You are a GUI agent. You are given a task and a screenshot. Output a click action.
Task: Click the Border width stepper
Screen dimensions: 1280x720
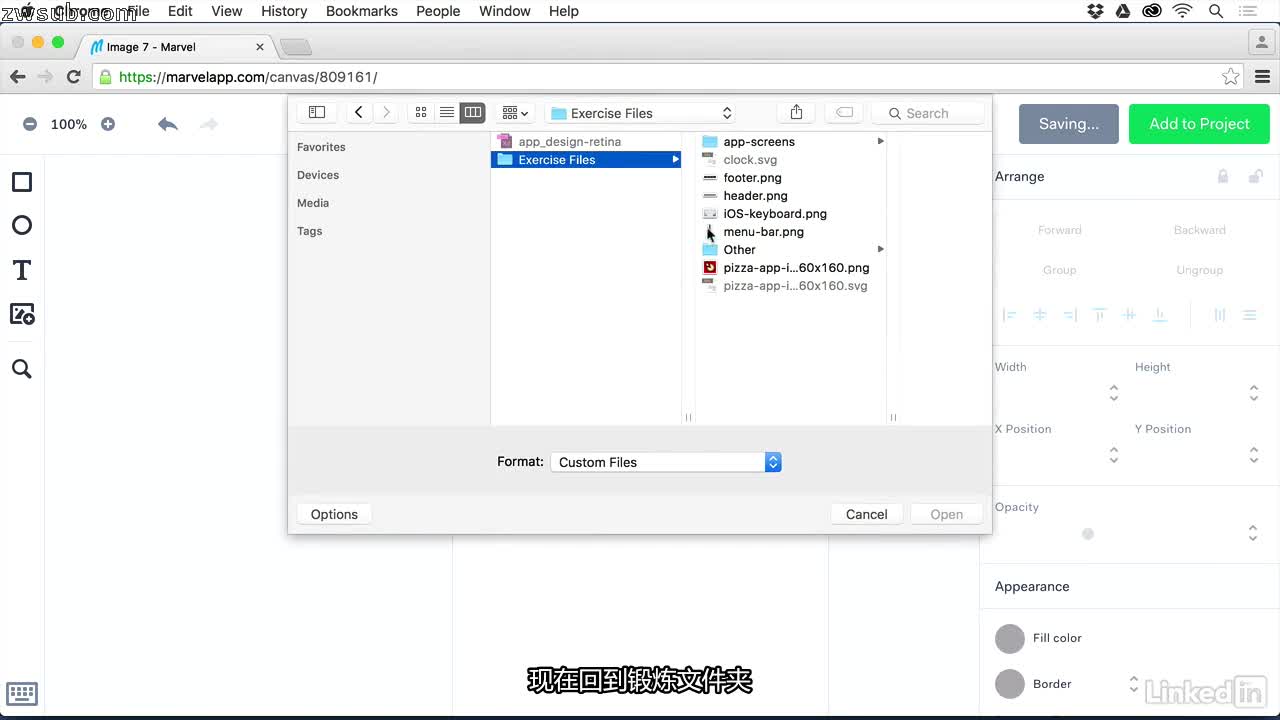click(1134, 684)
